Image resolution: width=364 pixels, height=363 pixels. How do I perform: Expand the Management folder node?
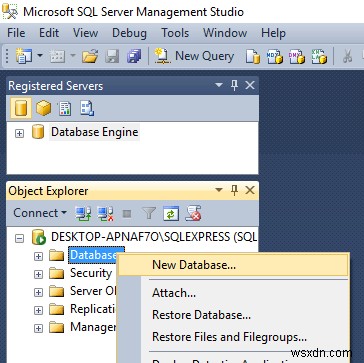39,328
